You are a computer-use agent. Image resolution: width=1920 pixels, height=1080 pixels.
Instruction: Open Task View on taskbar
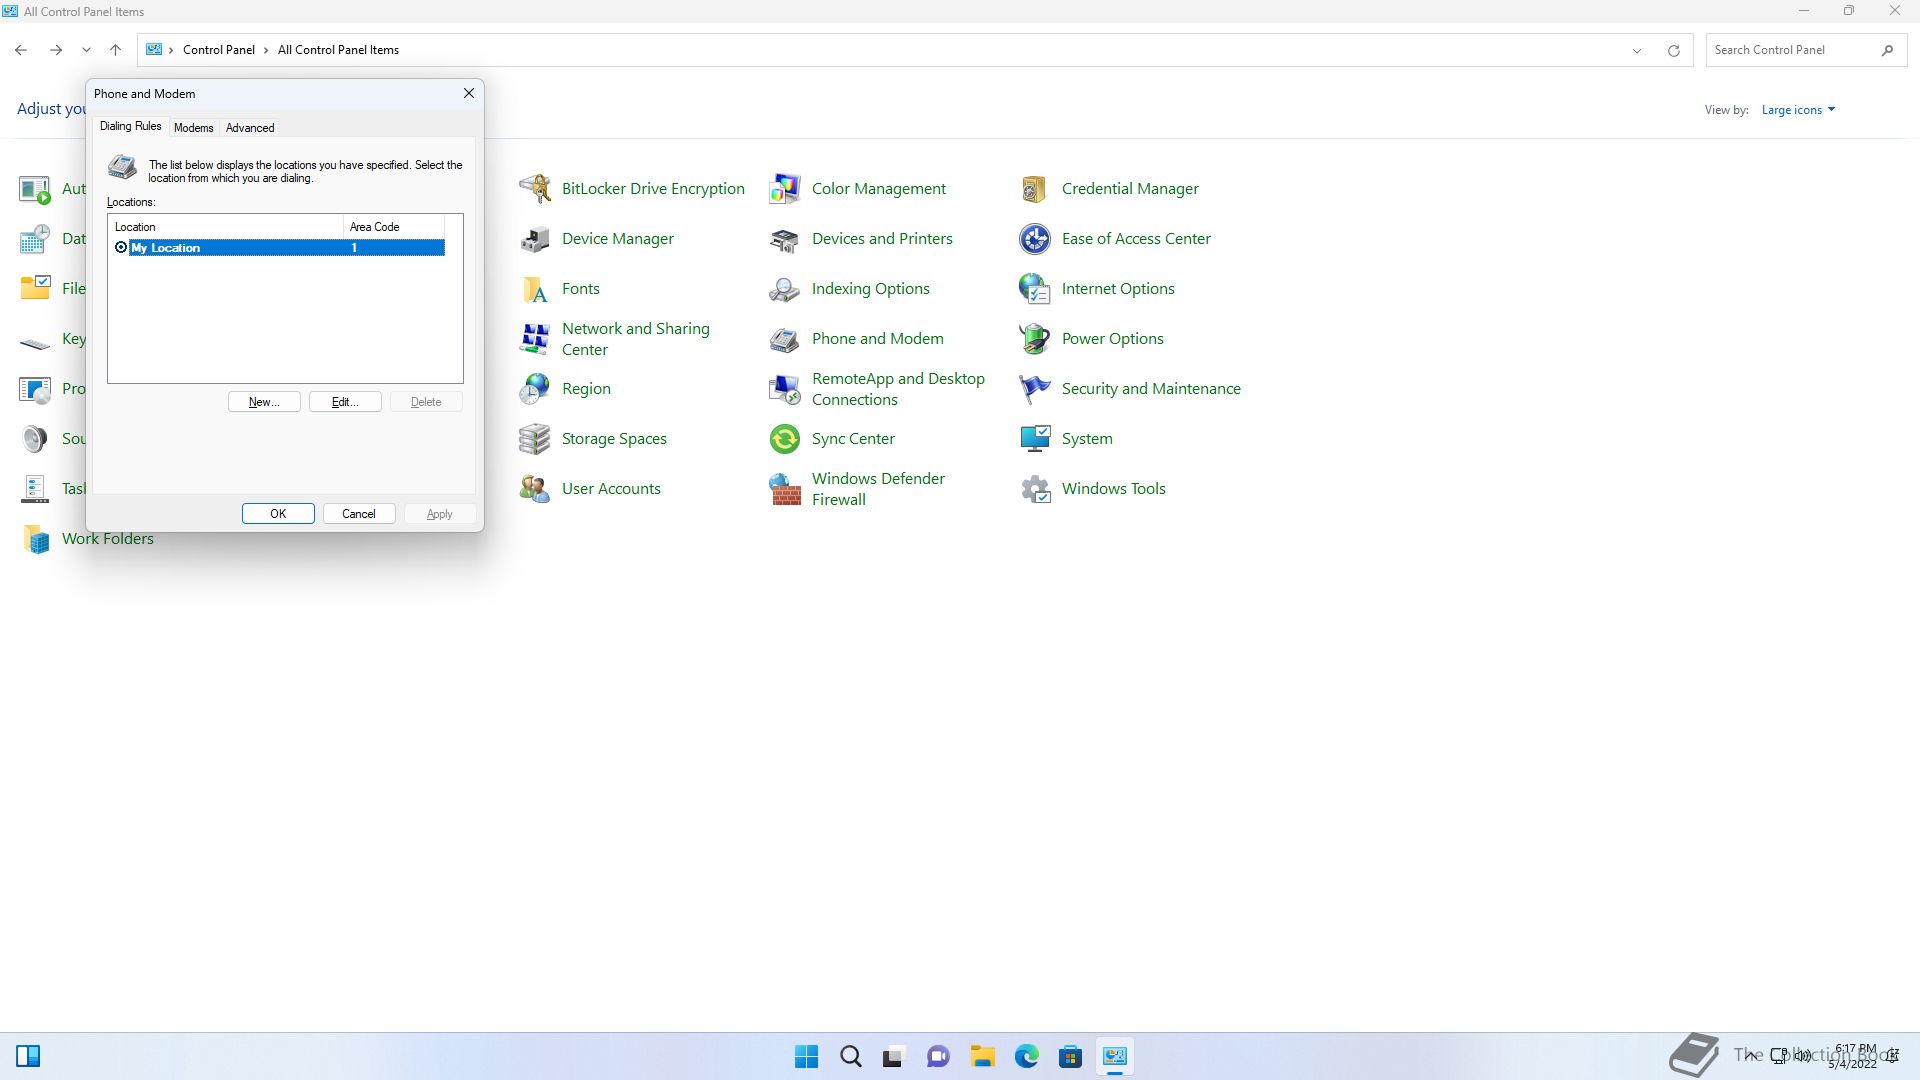click(x=894, y=1056)
